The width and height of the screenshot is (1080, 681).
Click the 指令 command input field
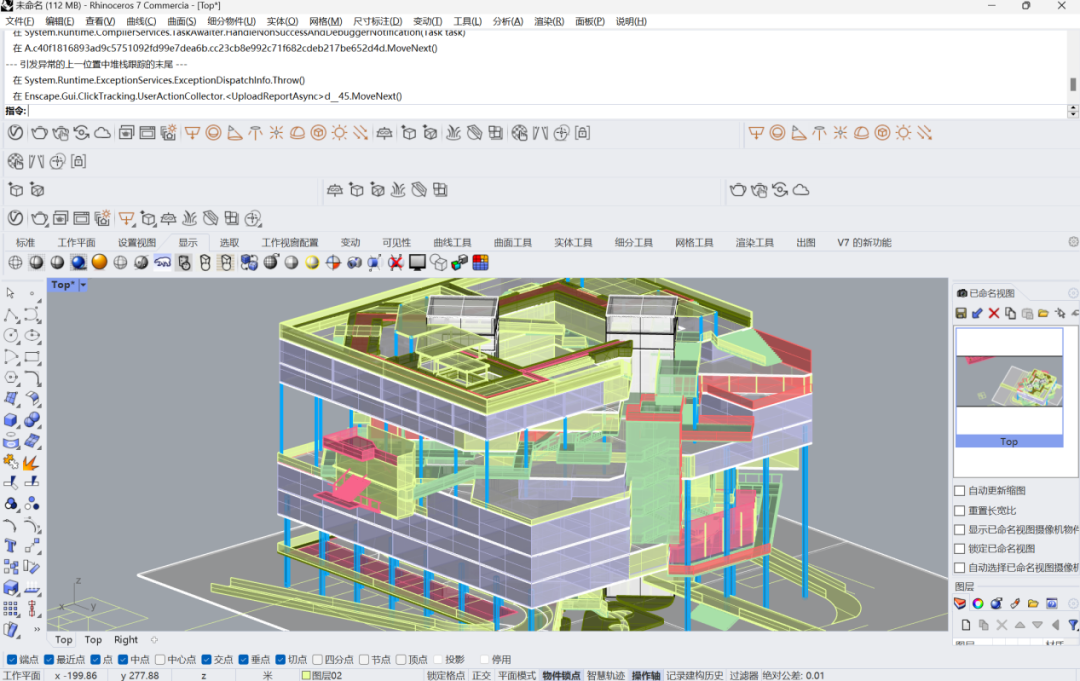point(548,111)
